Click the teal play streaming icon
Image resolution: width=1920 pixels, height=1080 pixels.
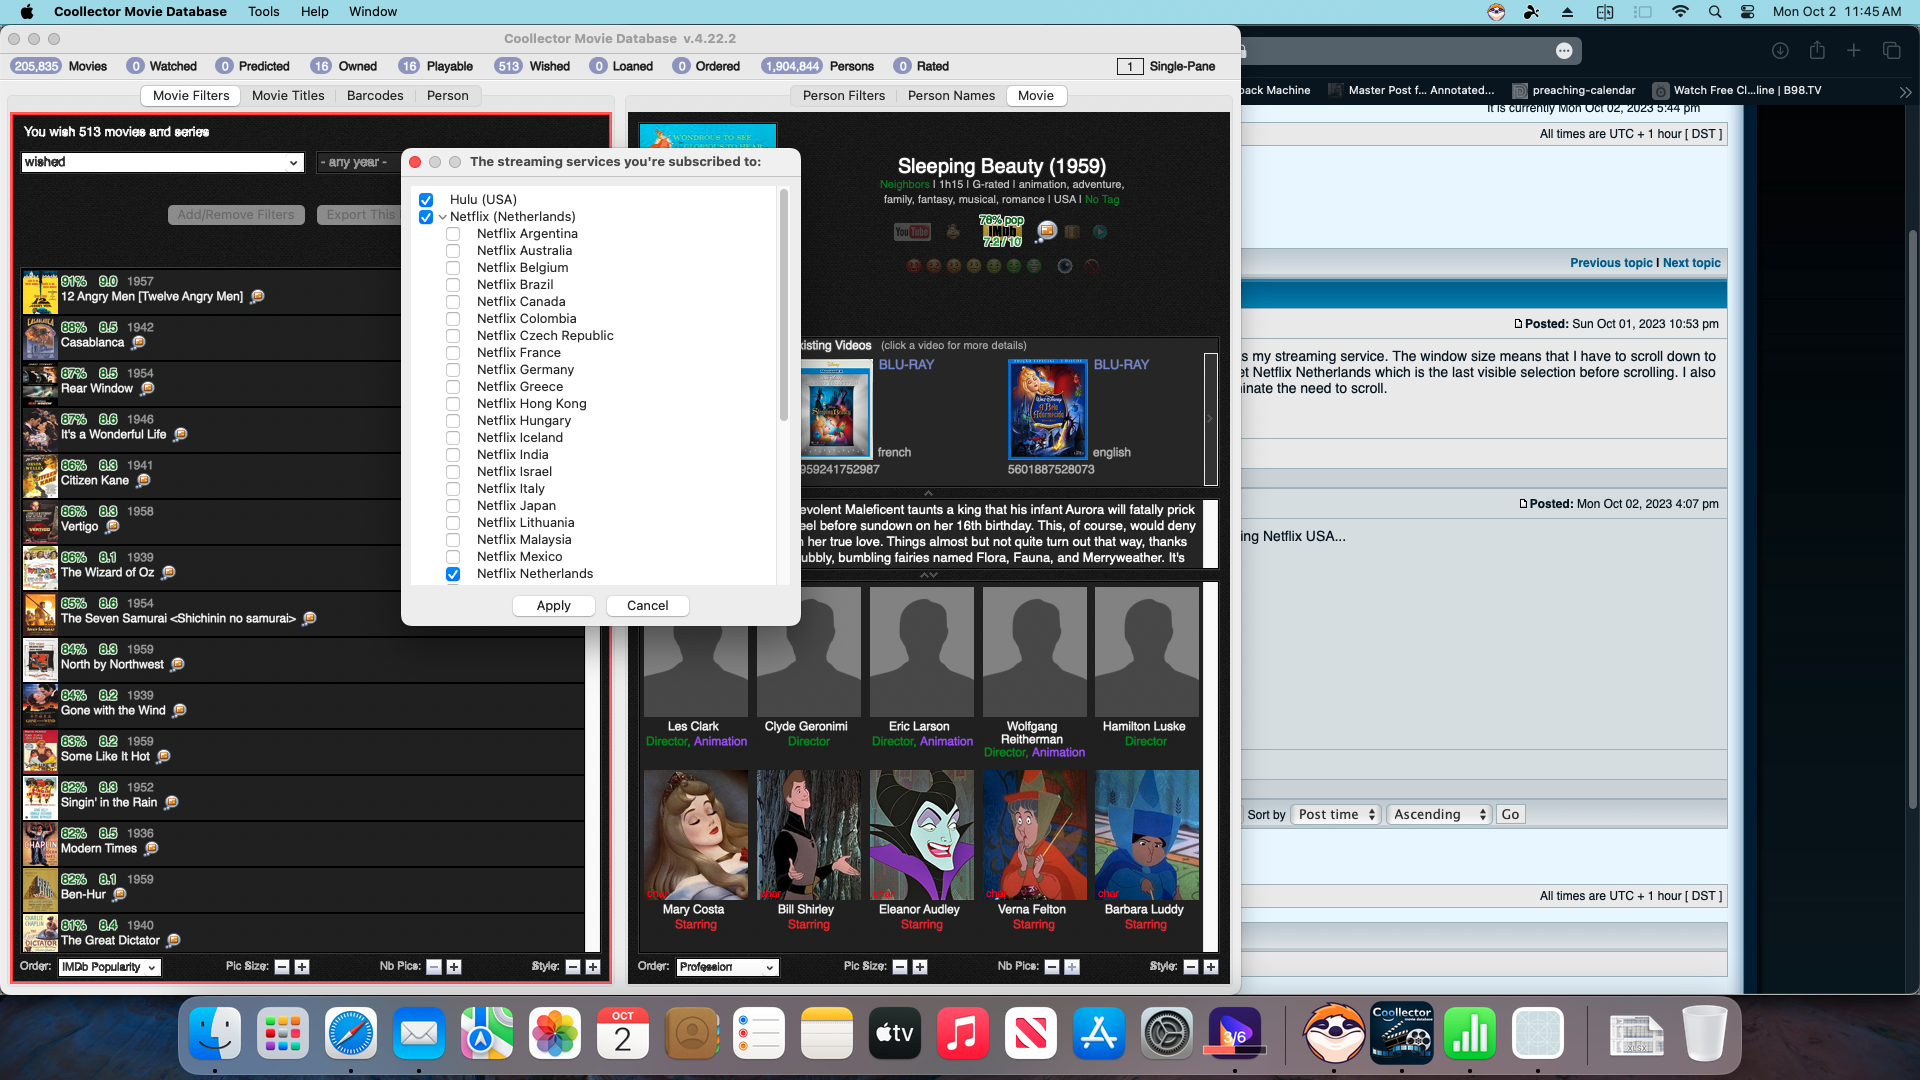pyautogui.click(x=1100, y=232)
